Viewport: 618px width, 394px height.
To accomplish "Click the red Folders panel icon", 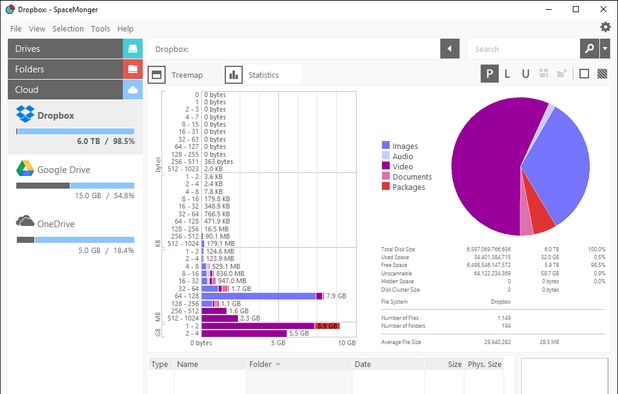I will (132, 69).
